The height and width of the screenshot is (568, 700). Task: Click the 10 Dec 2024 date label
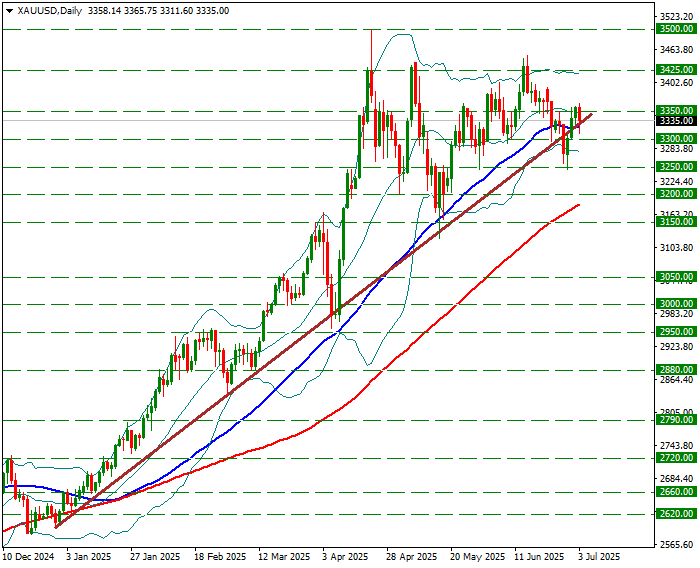click(29, 557)
